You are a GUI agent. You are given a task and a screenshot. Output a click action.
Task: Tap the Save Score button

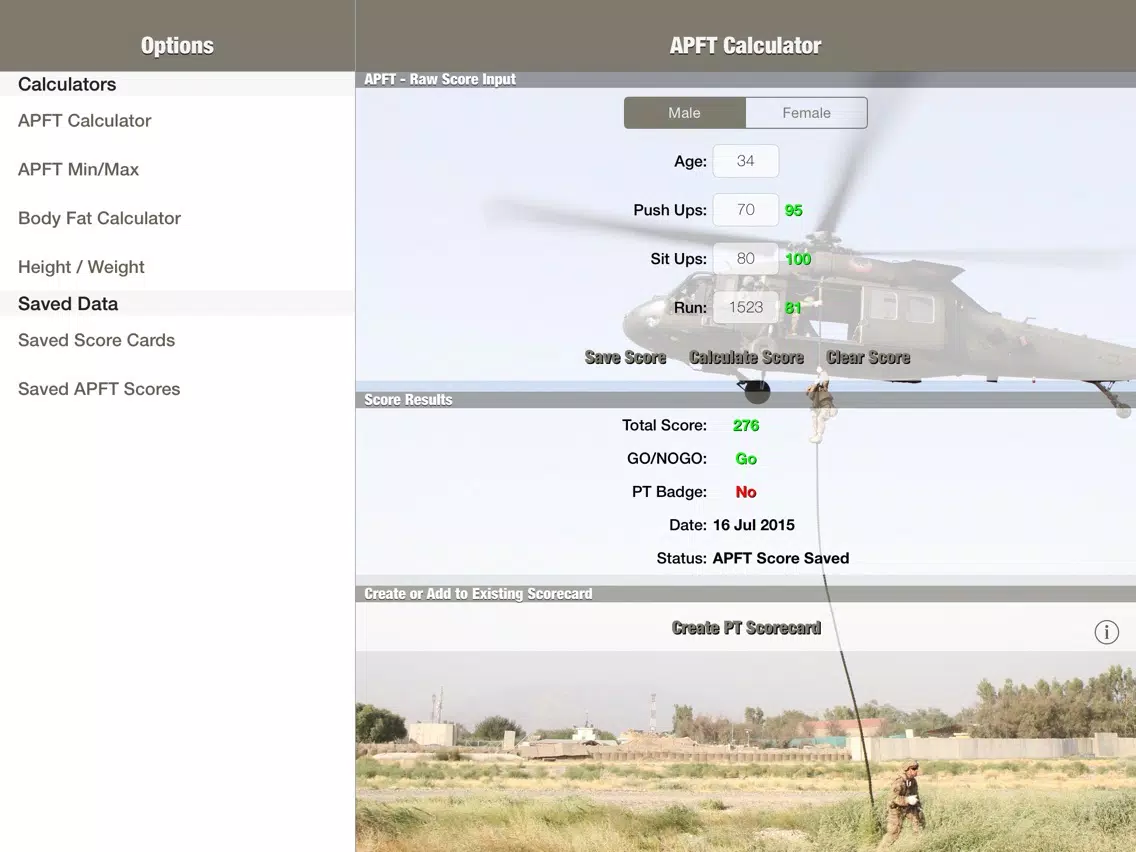click(x=625, y=357)
